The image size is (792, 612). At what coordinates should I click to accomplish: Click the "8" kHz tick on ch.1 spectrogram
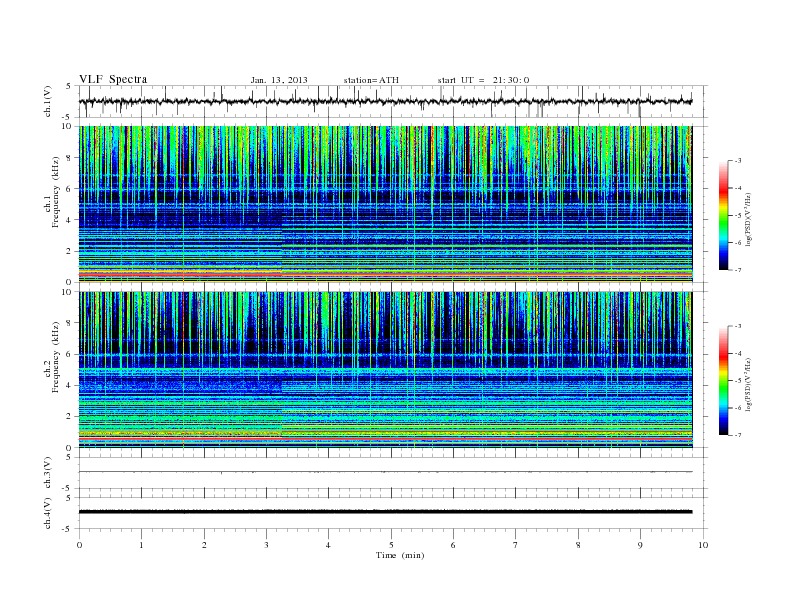[69, 158]
